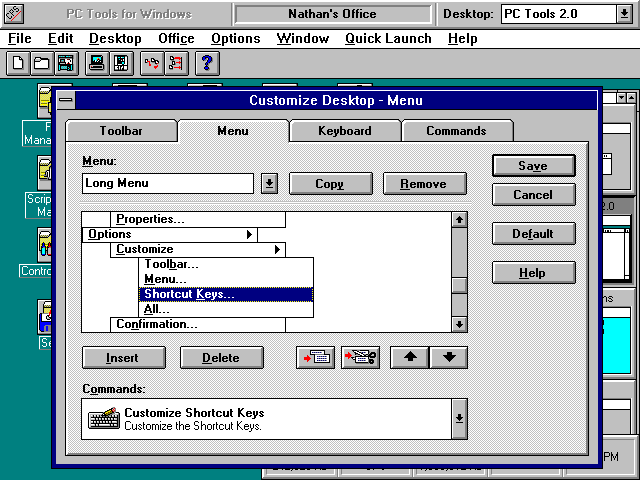
Task: Switch to the Keyboard tab
Action: [x=345, y=131]
